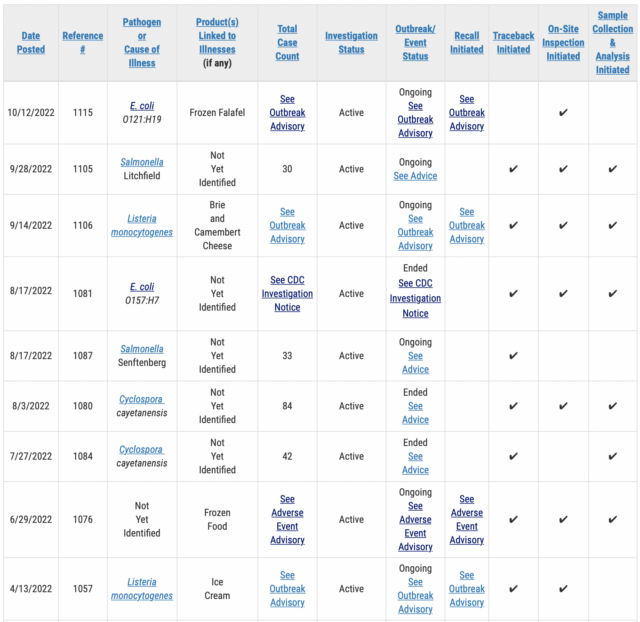Open outbreak status advisory for row 1106

pos(415,232)
